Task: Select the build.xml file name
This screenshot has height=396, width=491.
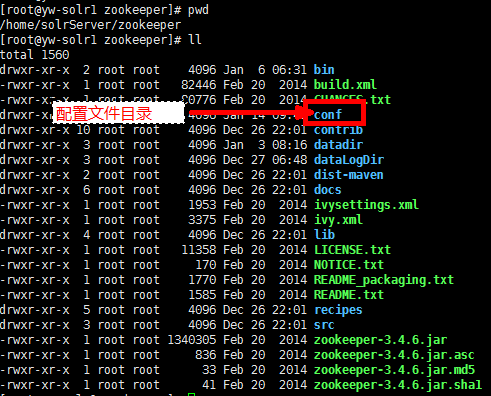Action: pyautogui.click(x=345, y=85)
